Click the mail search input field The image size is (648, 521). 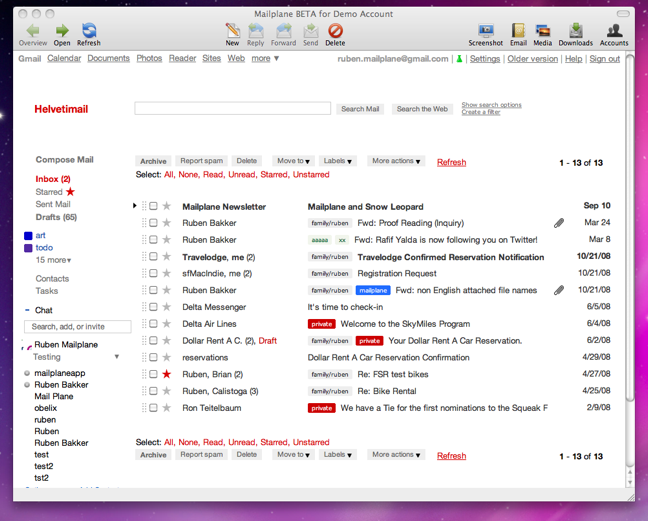(233, 108)
